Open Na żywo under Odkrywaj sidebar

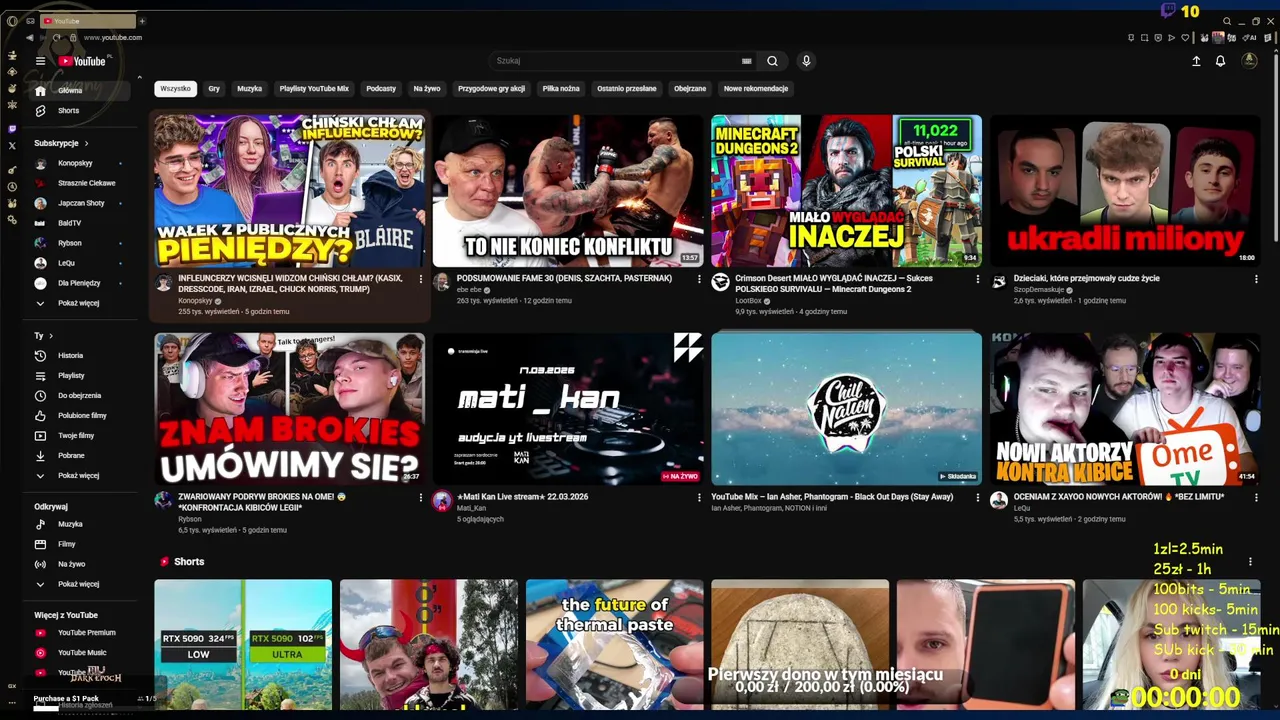[x=80, y=564]
